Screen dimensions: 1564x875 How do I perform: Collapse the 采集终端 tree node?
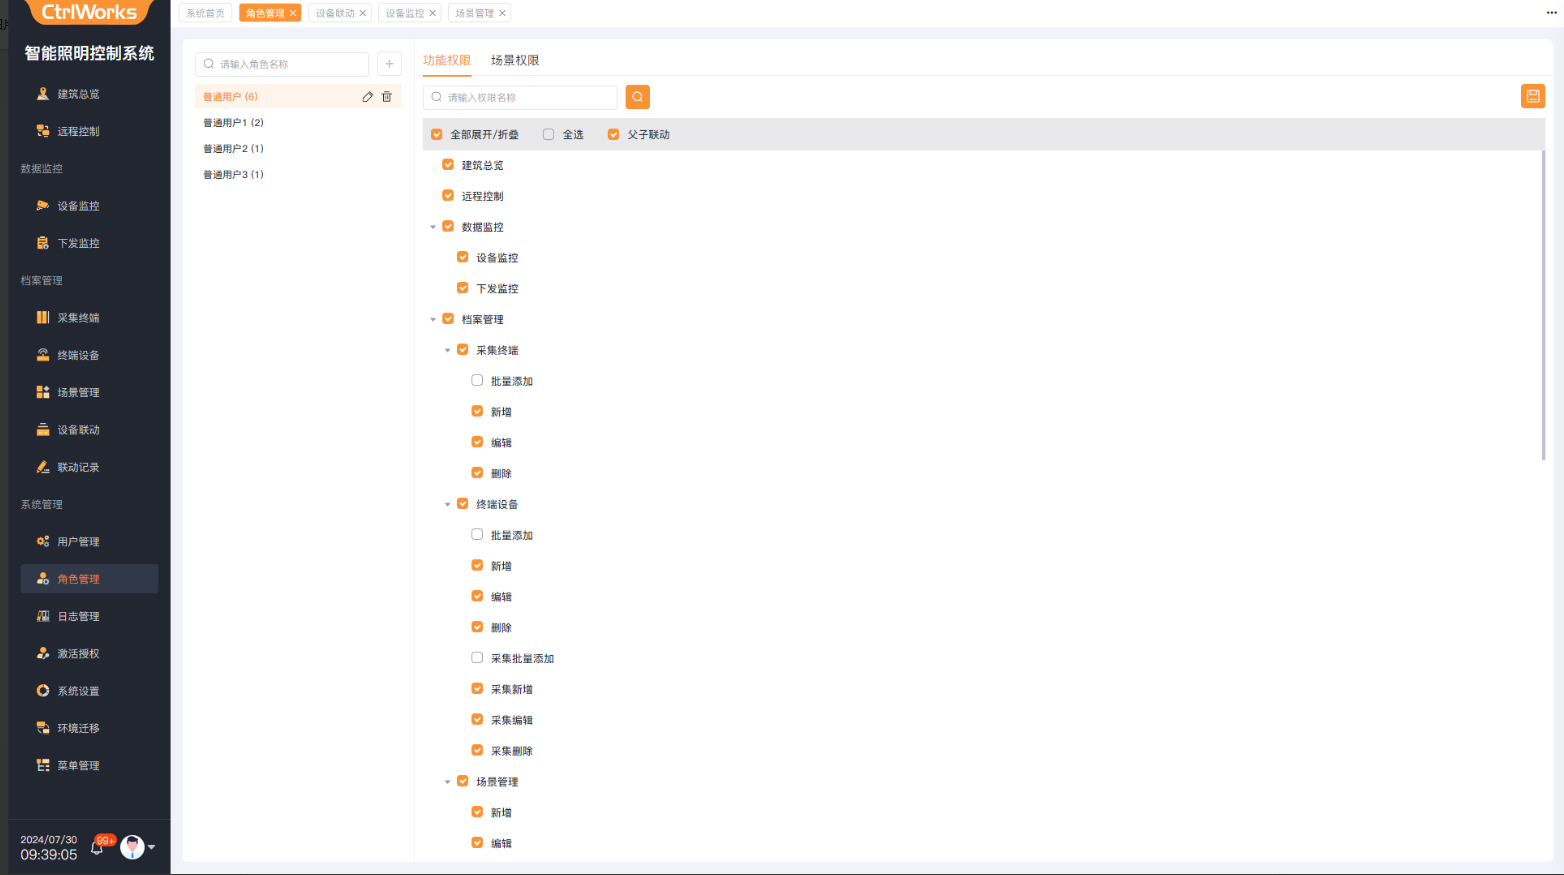tap(447, 350)
